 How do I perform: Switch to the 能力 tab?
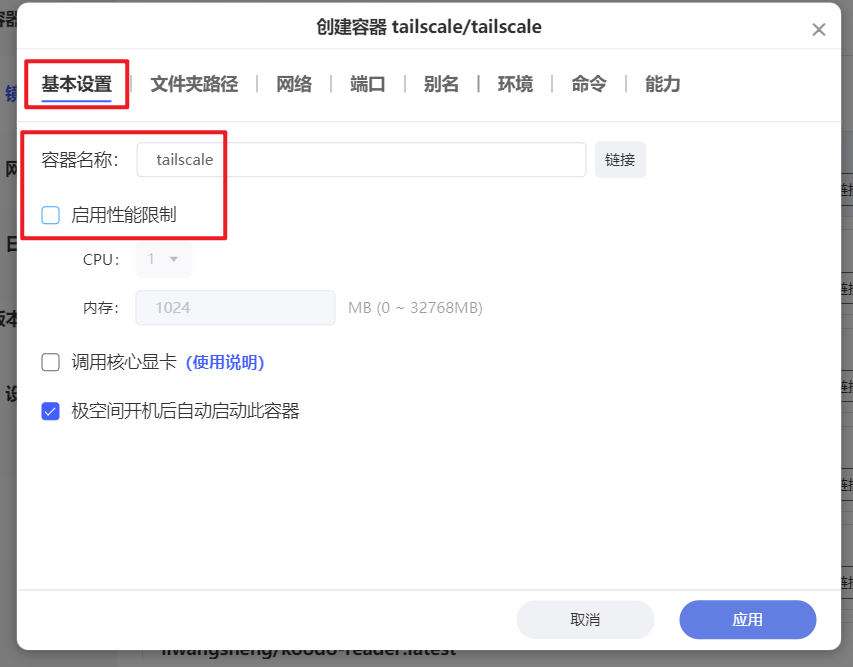tap(661, 84)
